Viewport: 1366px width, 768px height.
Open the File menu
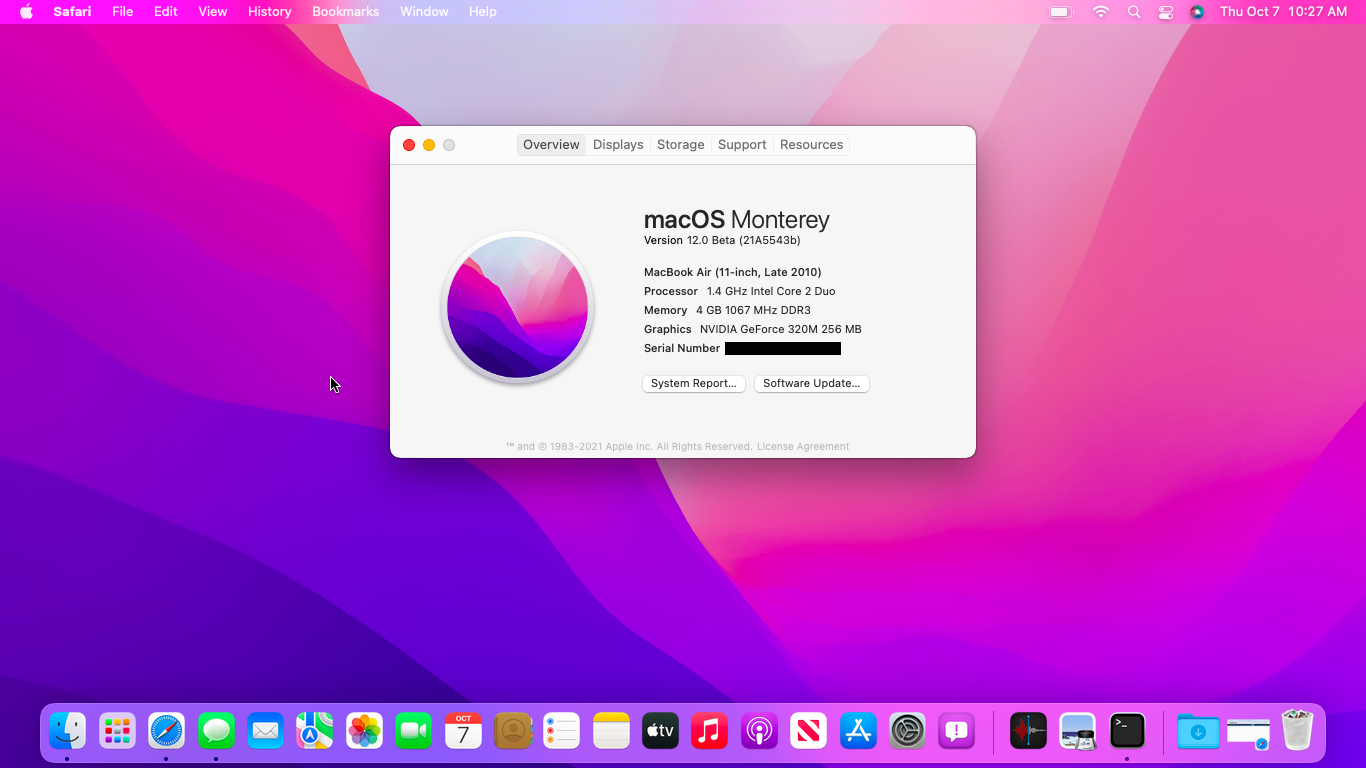123,12
